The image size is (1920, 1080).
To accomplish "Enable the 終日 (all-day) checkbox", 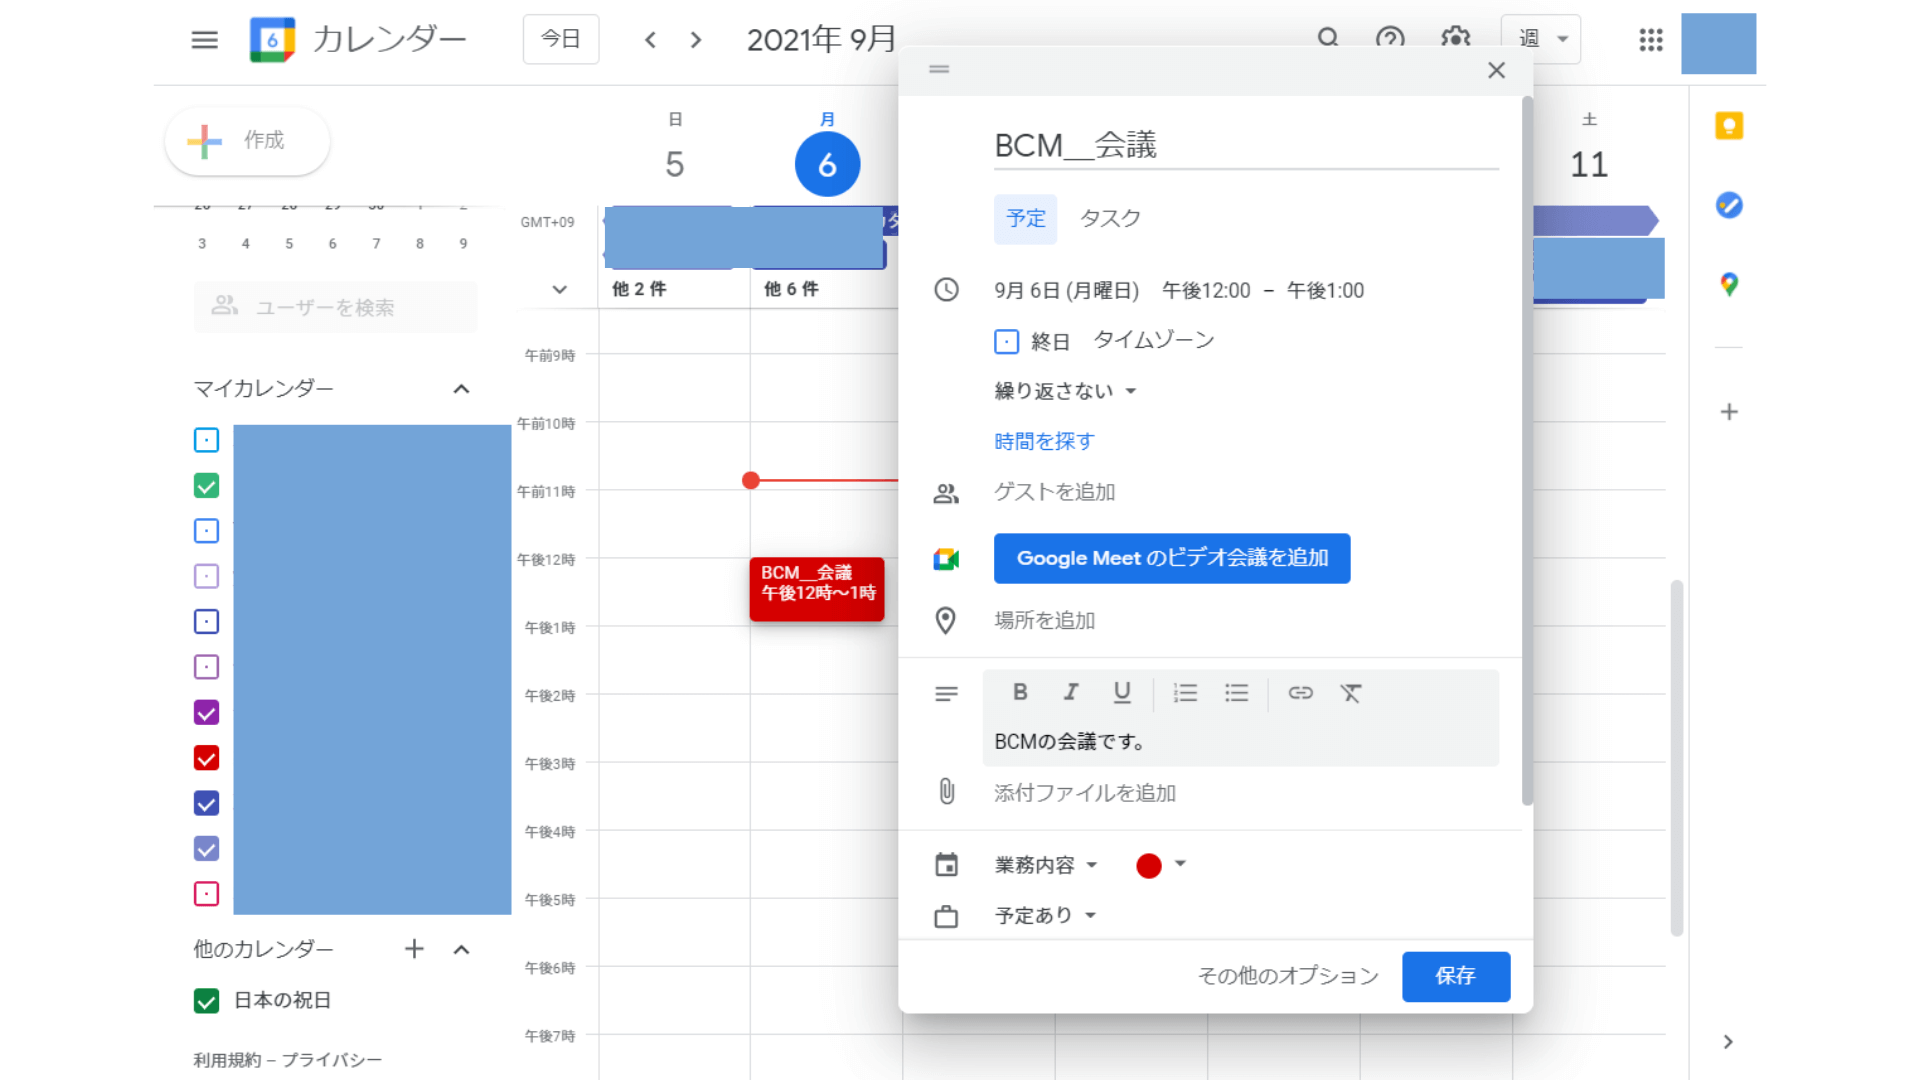I will tap(1006, 341).
